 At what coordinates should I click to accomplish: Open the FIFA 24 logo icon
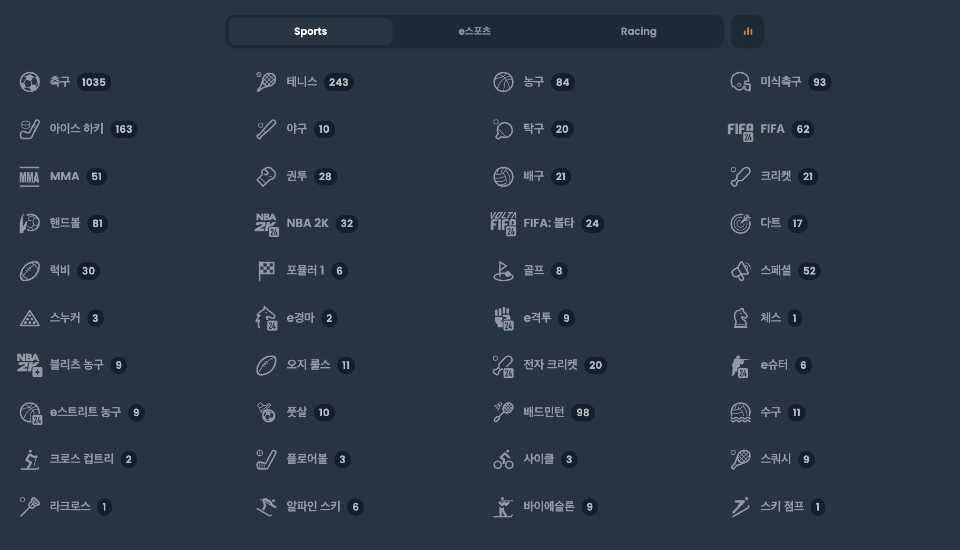[x=740, y=130]
